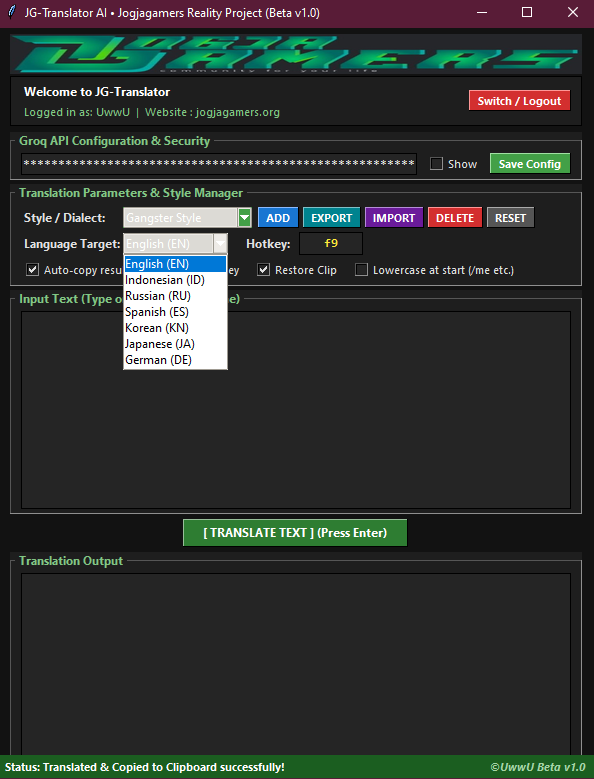The width and height of the screenshot is (594, 779).
Task: Toggle the Show API key checkbox
Action: point(436,164)
